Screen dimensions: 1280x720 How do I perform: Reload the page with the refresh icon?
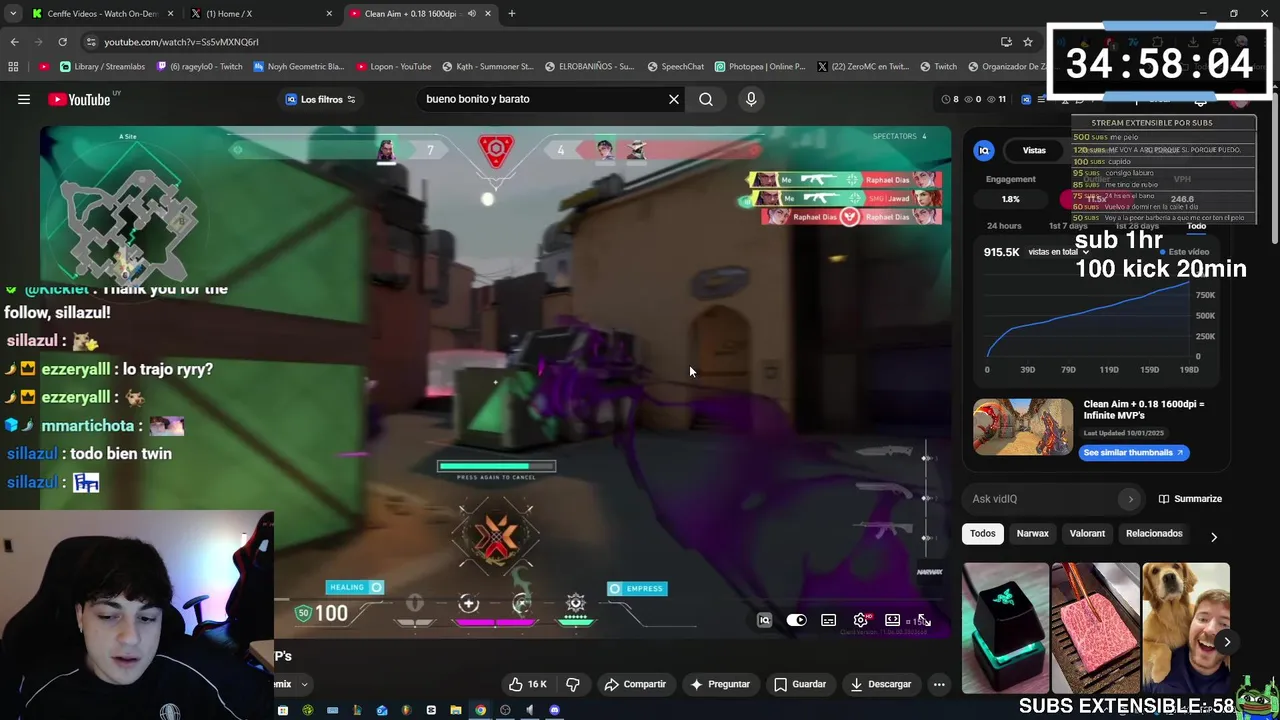pyautogui.click(x=62, y=42)
